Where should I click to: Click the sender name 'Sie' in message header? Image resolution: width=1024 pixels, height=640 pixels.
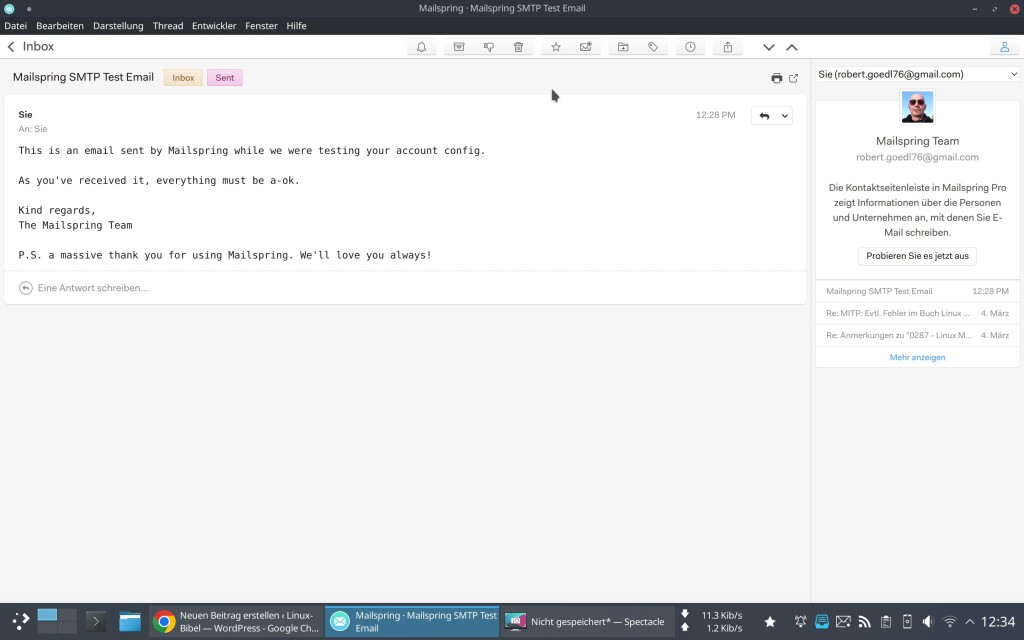coord(25,115)
